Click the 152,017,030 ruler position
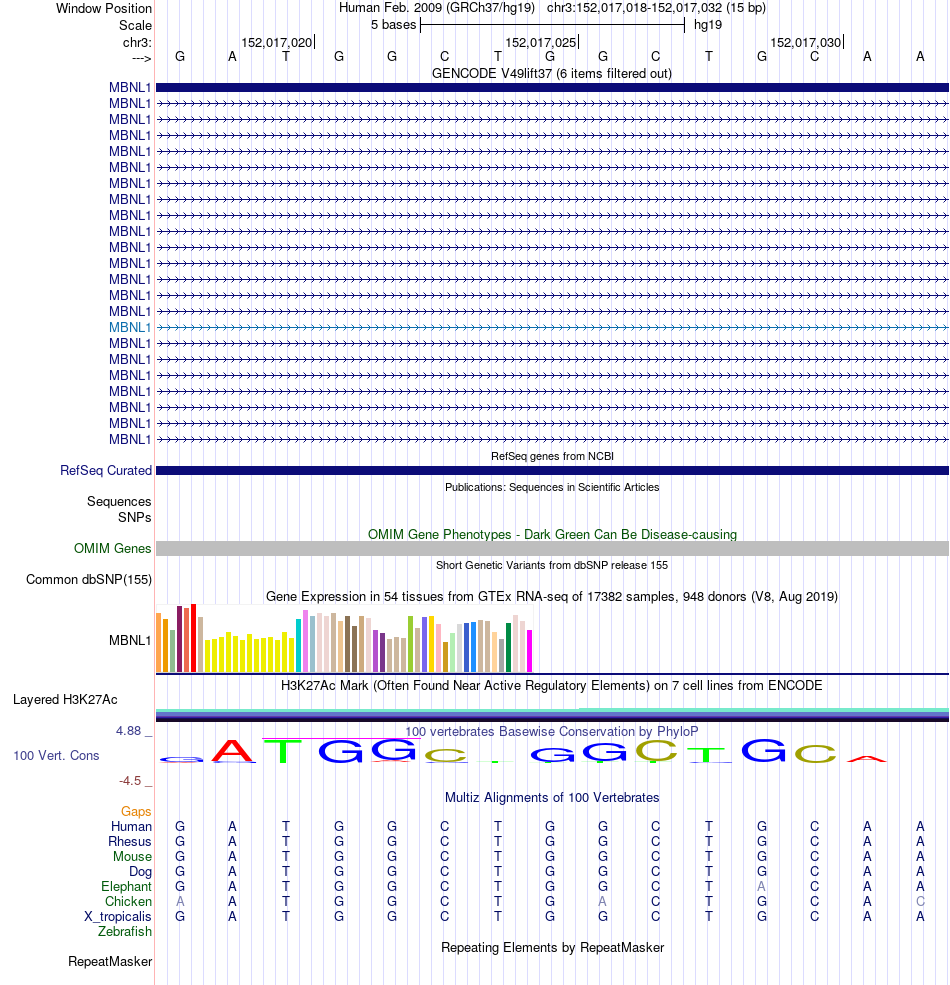 tap(805, 42)
